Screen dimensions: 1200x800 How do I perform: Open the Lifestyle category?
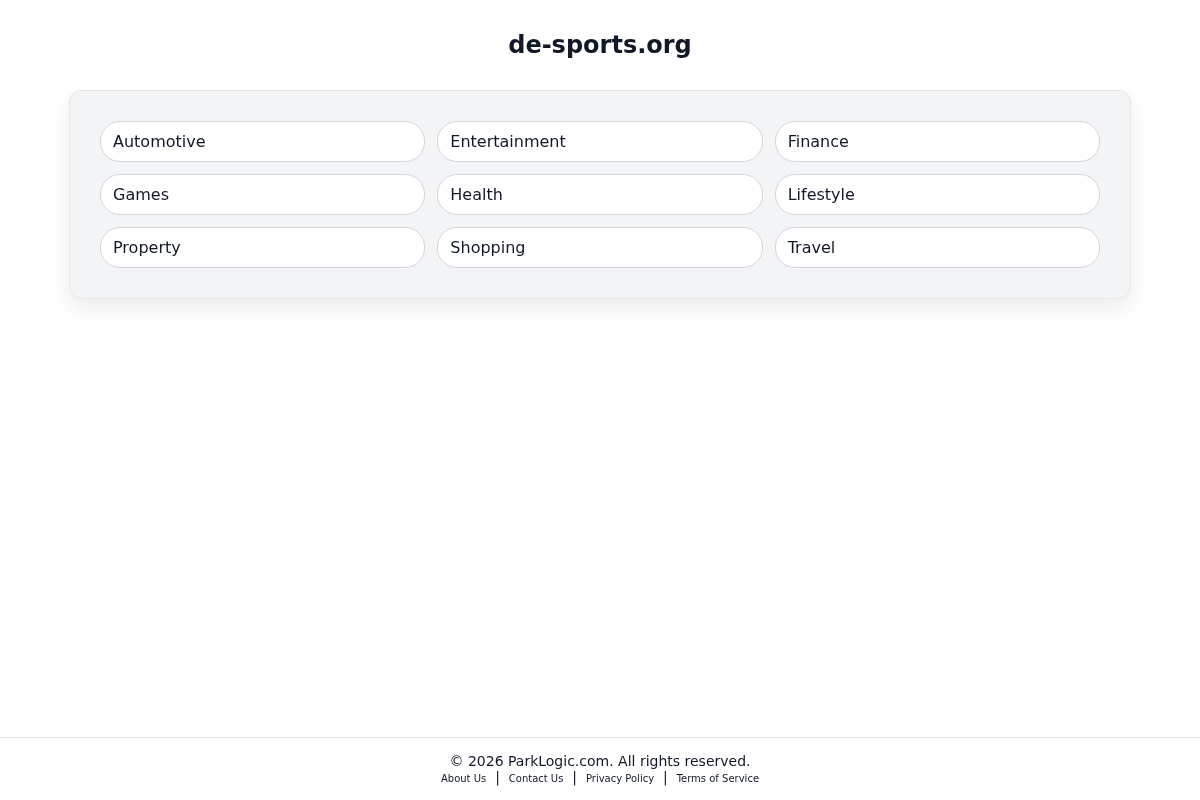coord(937,194)
